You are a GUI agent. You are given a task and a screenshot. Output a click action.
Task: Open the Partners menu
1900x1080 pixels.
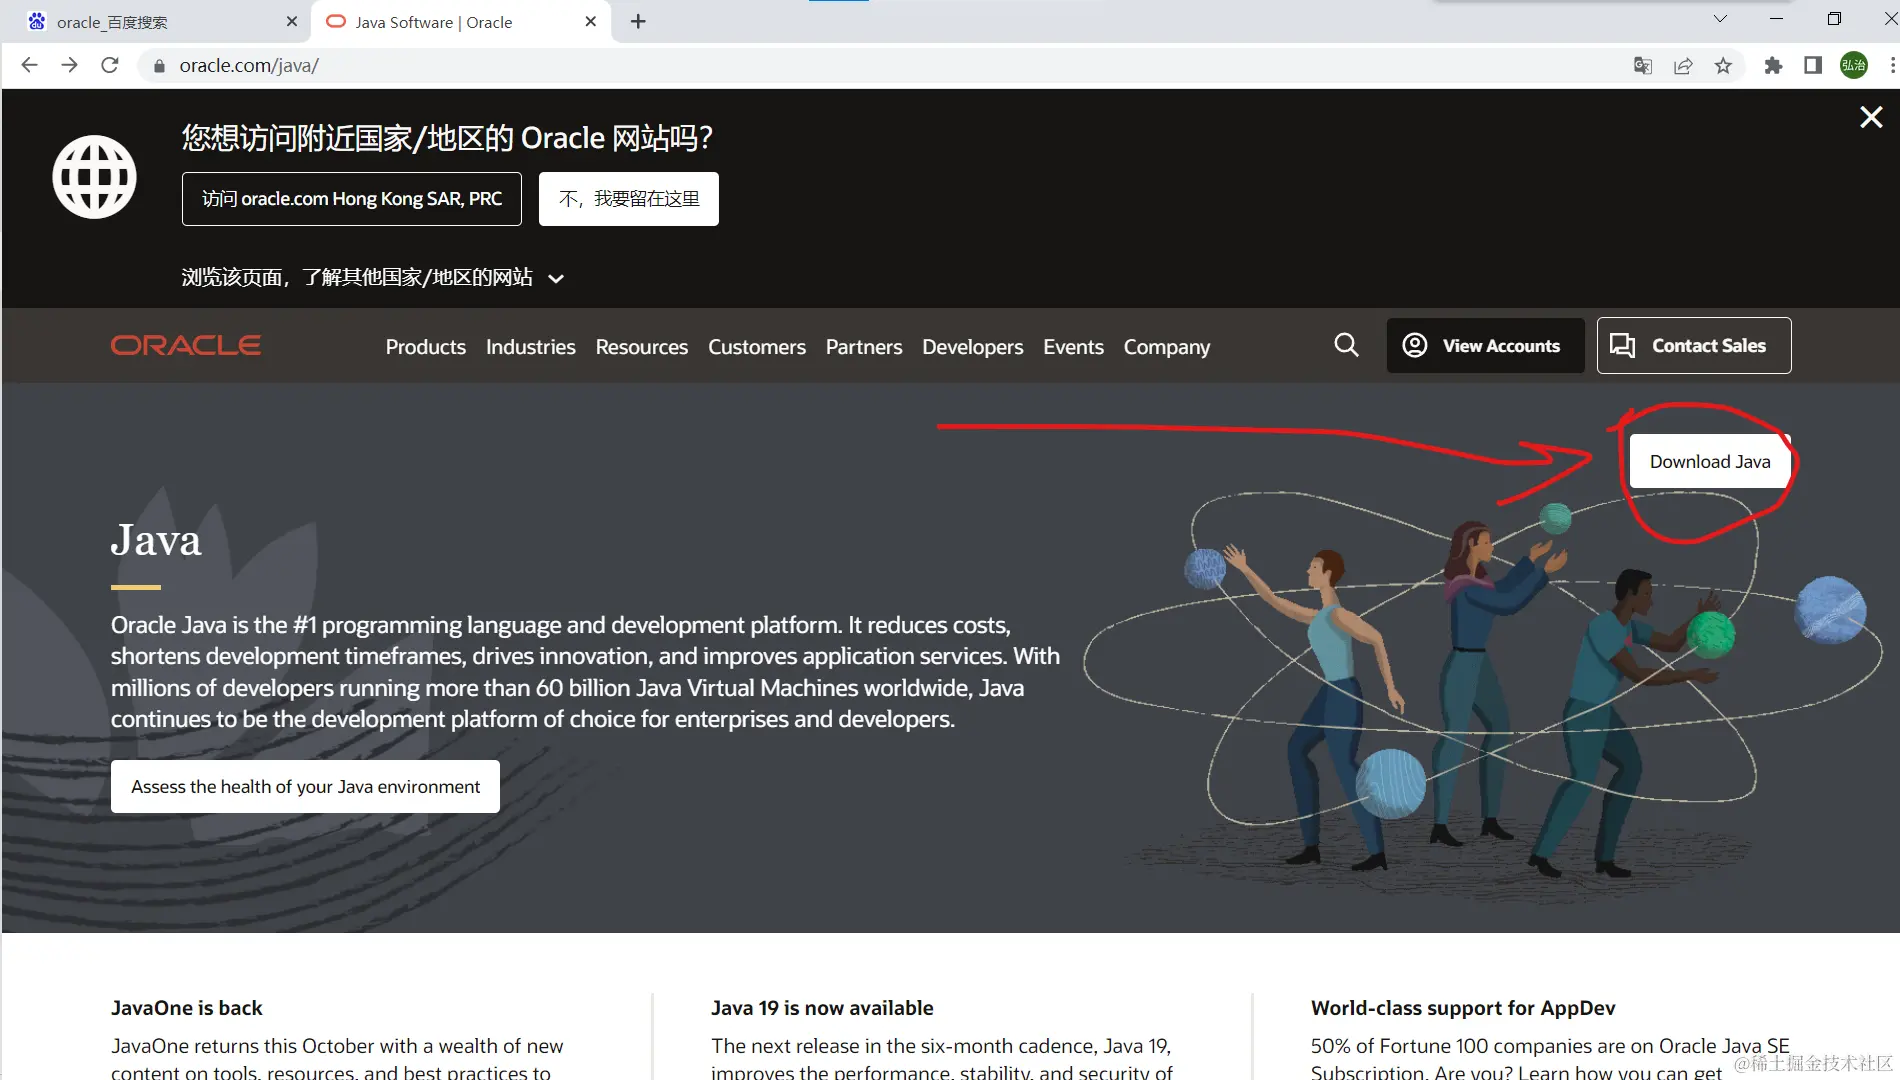click(x=864, y=347)
